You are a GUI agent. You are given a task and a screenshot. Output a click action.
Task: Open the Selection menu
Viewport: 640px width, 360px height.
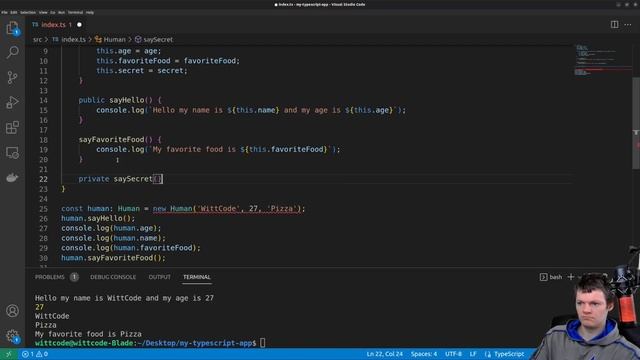(x=28, y=13)
